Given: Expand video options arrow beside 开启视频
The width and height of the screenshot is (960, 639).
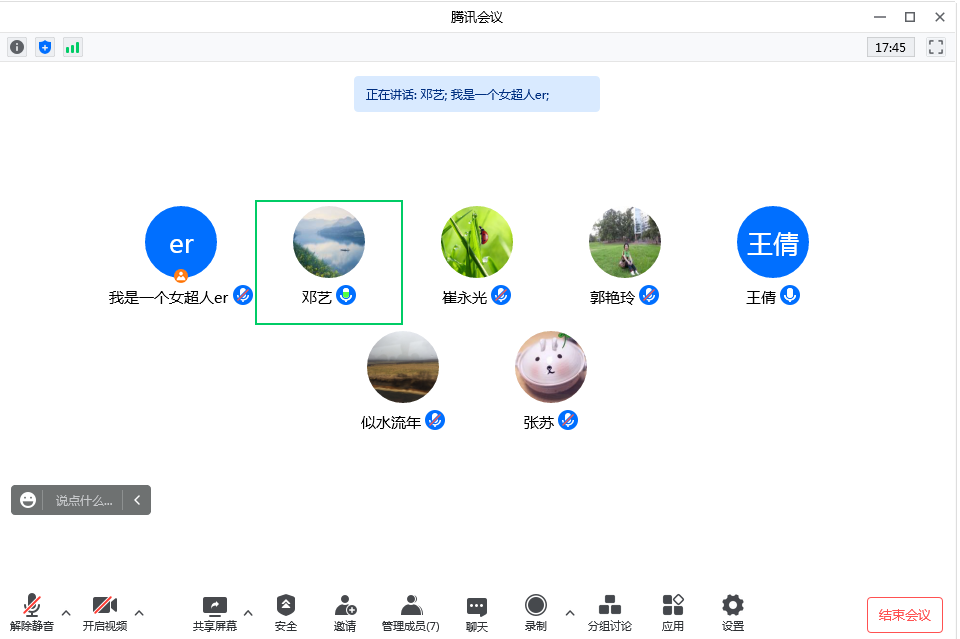Looking at the screenshot, I should tap(139, 613).
